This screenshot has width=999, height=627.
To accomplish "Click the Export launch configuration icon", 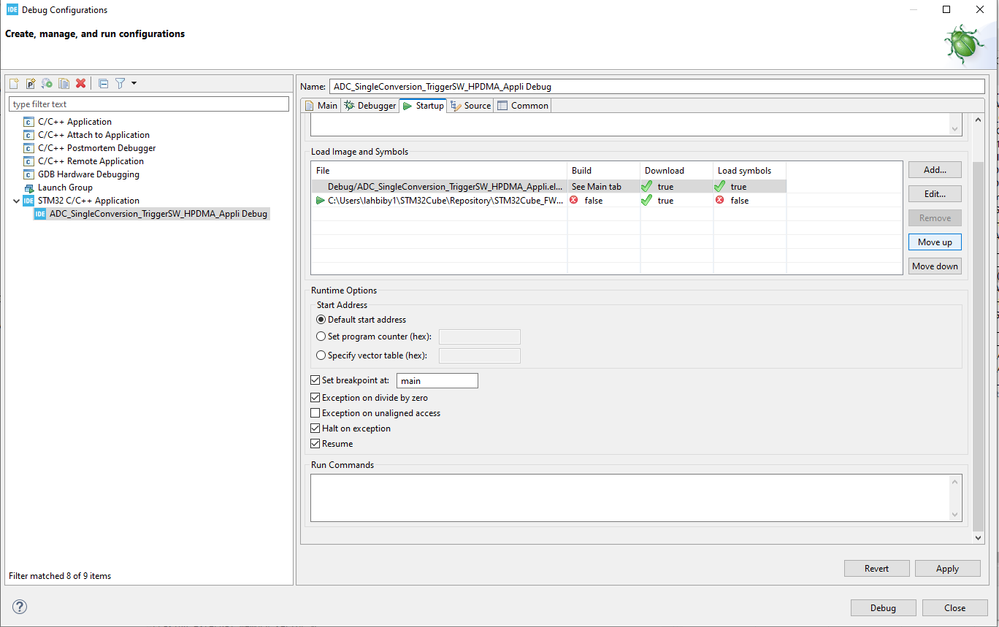I will (47, 83).
